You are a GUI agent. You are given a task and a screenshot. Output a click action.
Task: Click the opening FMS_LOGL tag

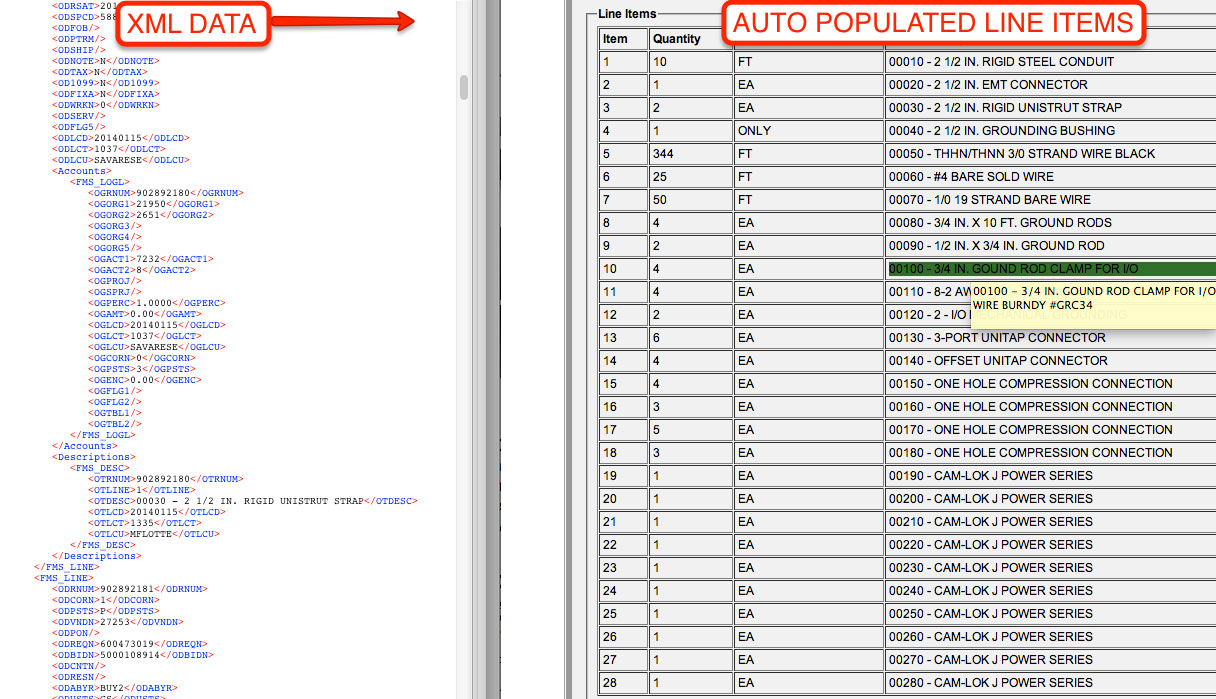99,182
